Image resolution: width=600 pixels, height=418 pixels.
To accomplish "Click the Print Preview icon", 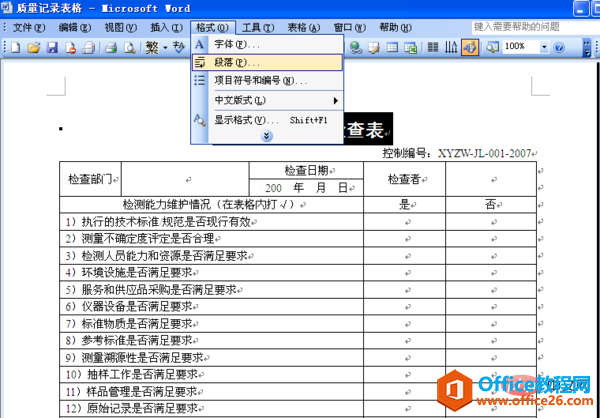I will pos(129,47).
